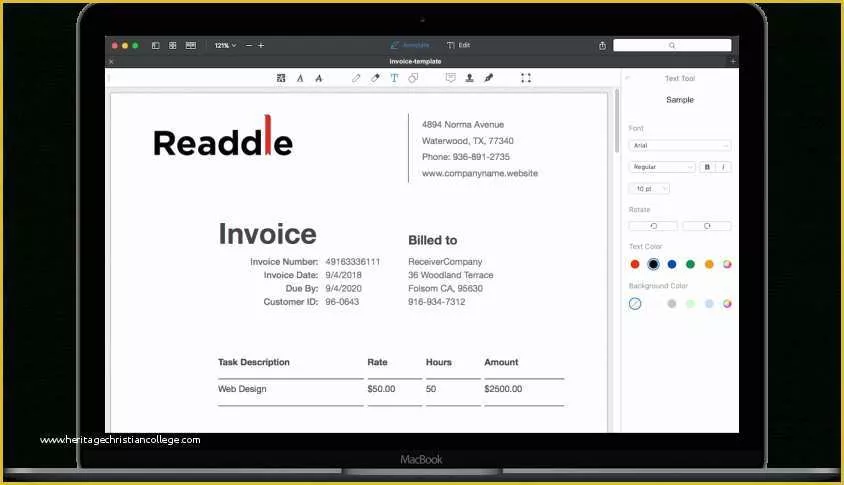Screen dimensions: 844x485
Task: Toggle Italic text style
Action: tap(723, 167)
